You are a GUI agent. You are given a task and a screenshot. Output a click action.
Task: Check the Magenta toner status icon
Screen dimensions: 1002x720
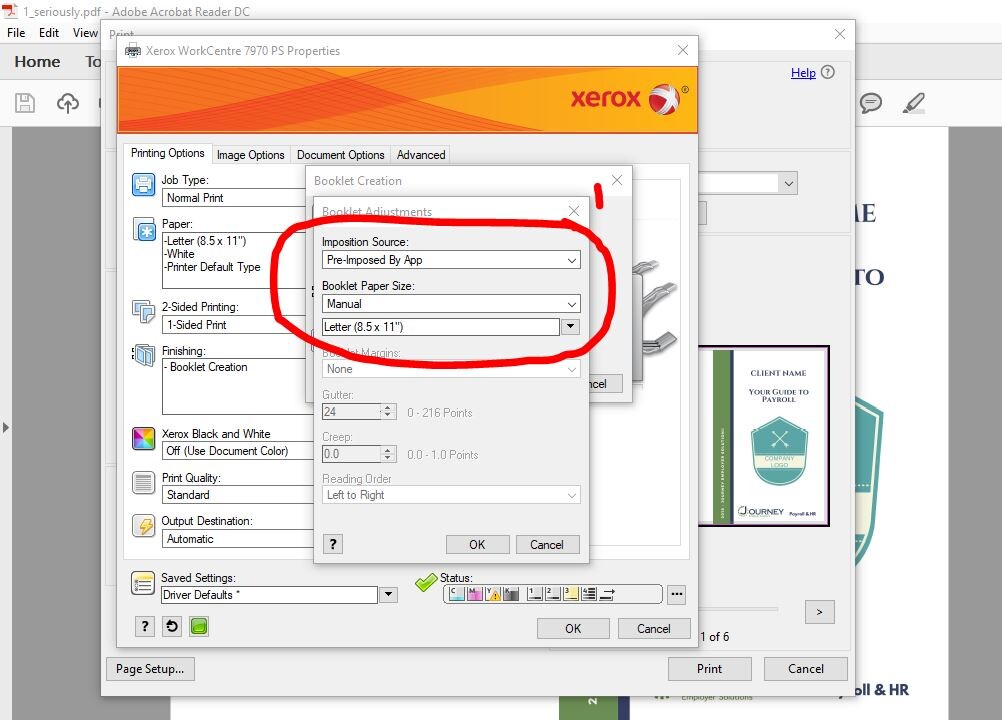click(474, 594)
